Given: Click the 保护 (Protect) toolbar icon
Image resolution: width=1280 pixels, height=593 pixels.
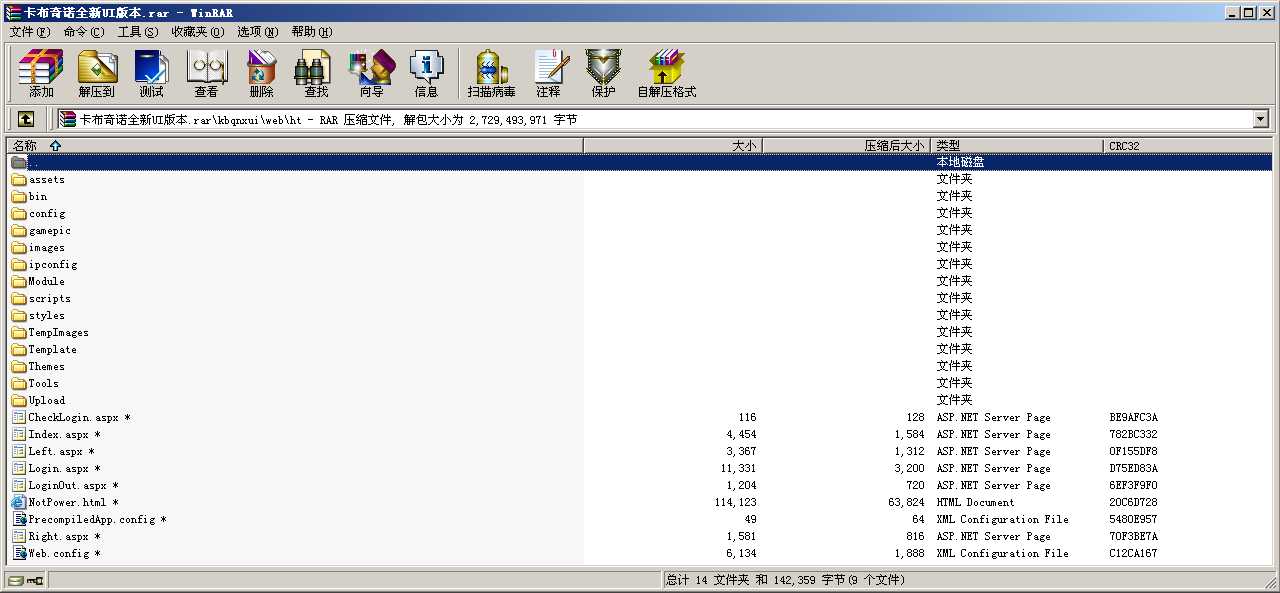Looking at the screenshot, I should [x=603, y=74].
